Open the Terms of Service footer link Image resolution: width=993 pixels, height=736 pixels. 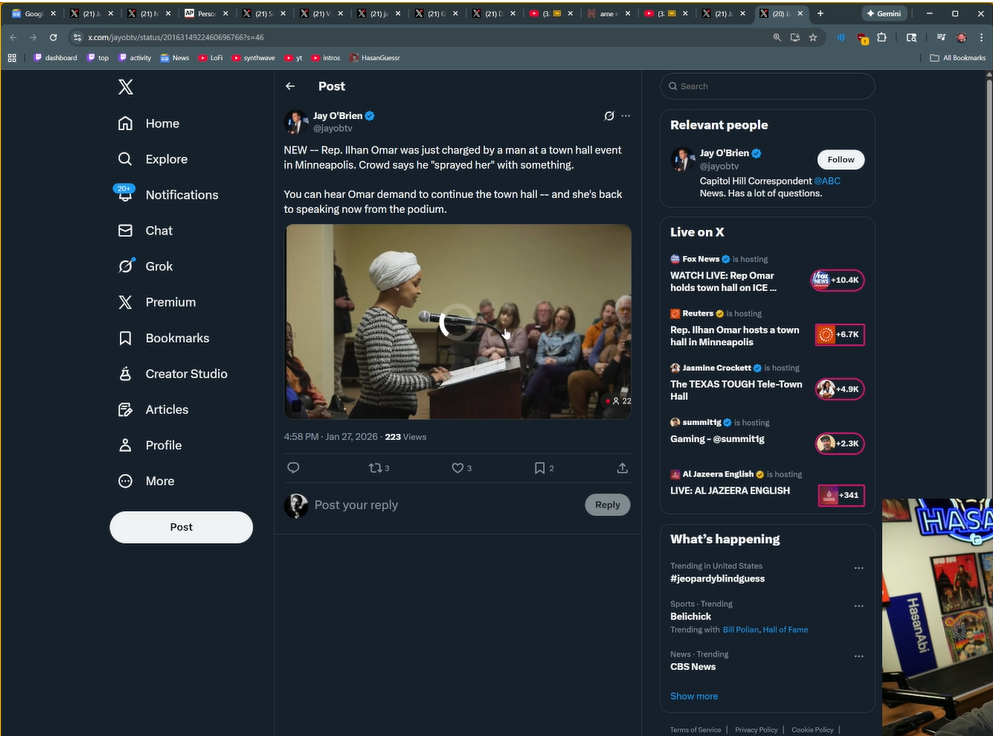695,730
